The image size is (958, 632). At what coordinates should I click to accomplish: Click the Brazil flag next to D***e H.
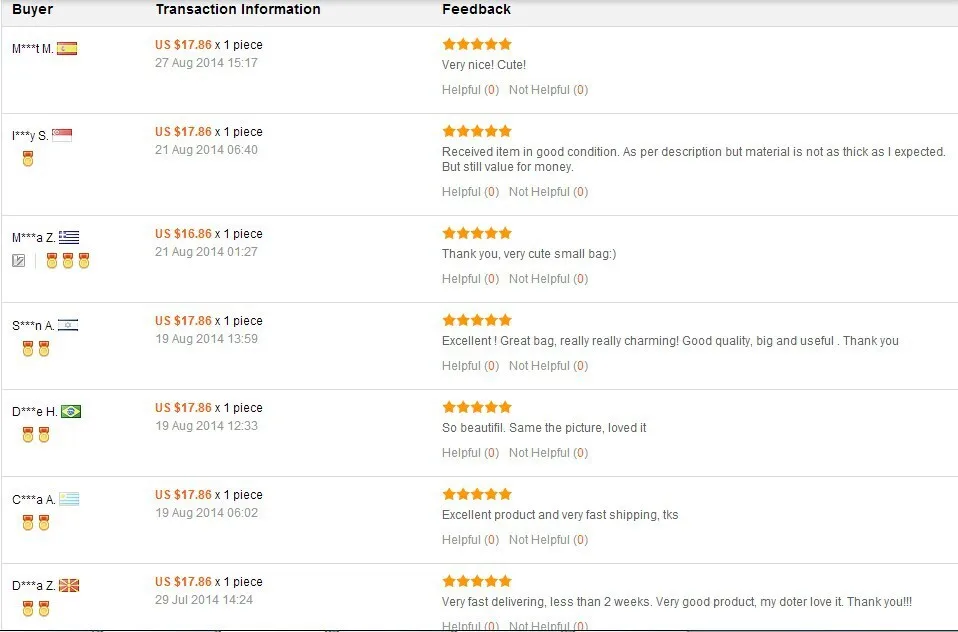pyautogui.click(x=71, y=411)
